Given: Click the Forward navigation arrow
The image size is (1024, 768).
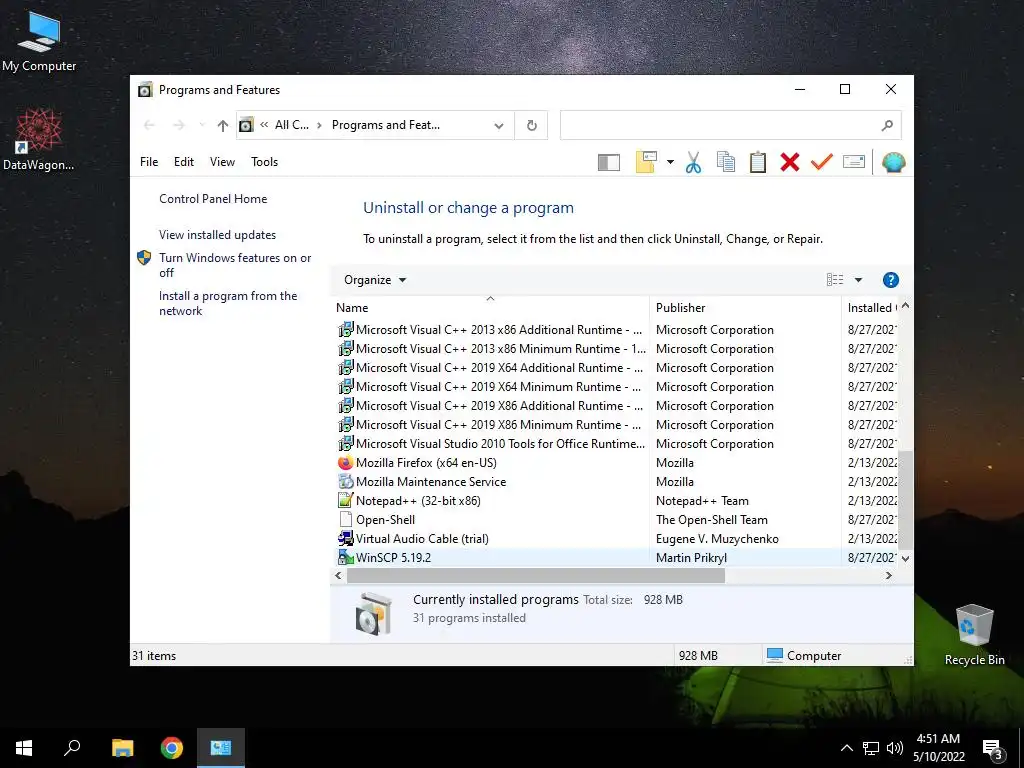Looking at the screenshot, I should click(178, 125).
